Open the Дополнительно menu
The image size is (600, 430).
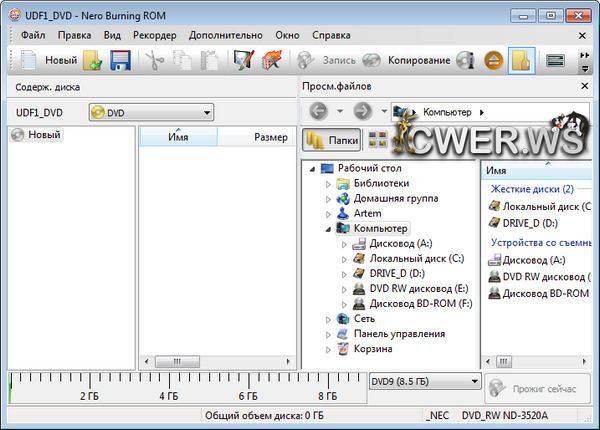click(226, 35)
